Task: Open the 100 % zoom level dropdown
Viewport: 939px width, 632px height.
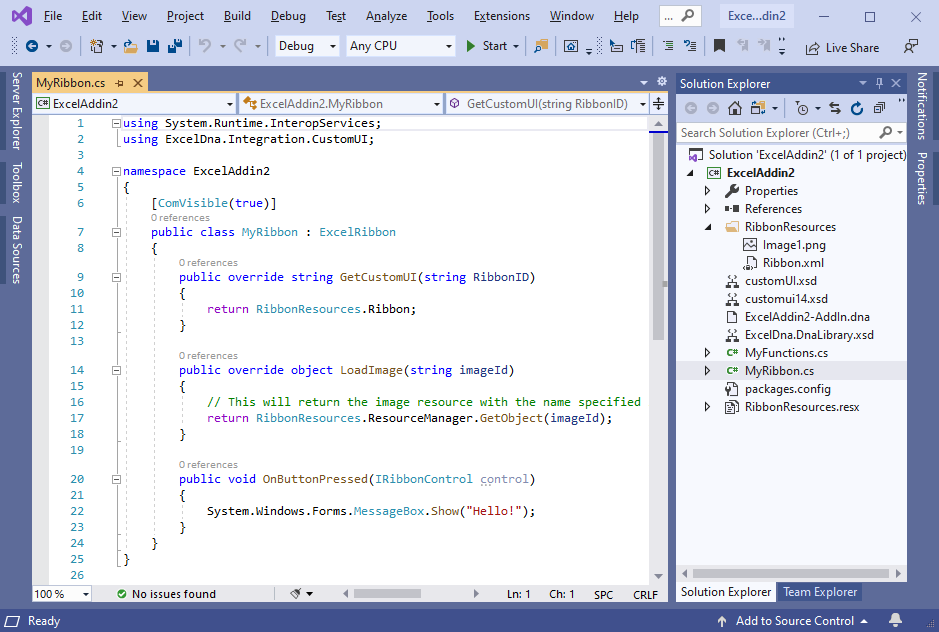Action: point(62,594)
